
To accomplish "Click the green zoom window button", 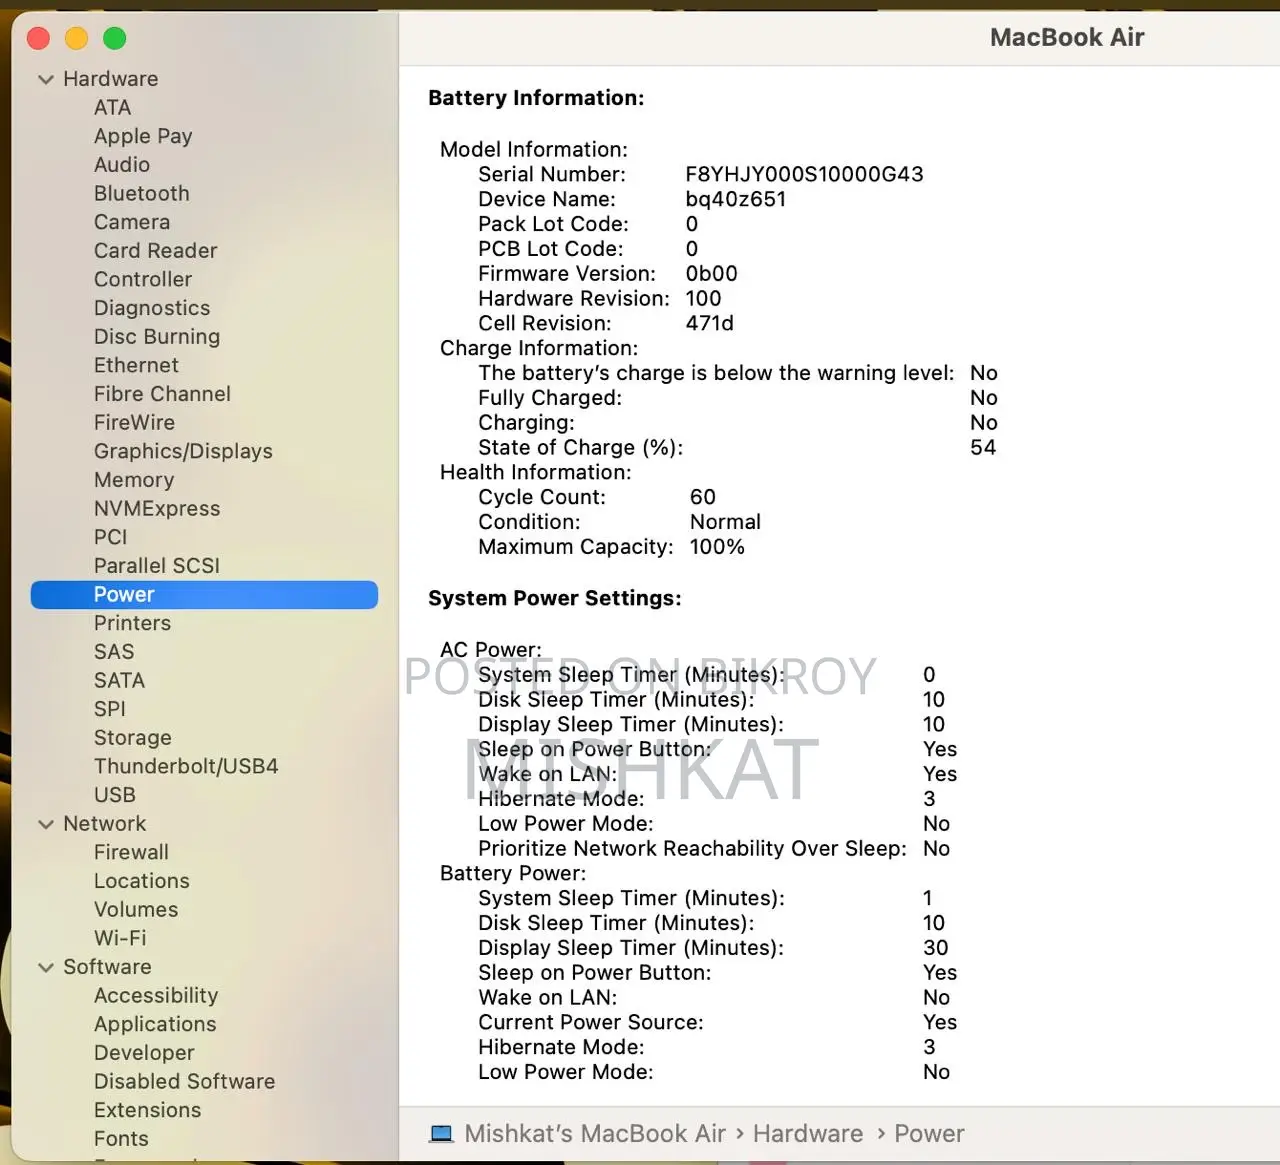I will [115, 38].
